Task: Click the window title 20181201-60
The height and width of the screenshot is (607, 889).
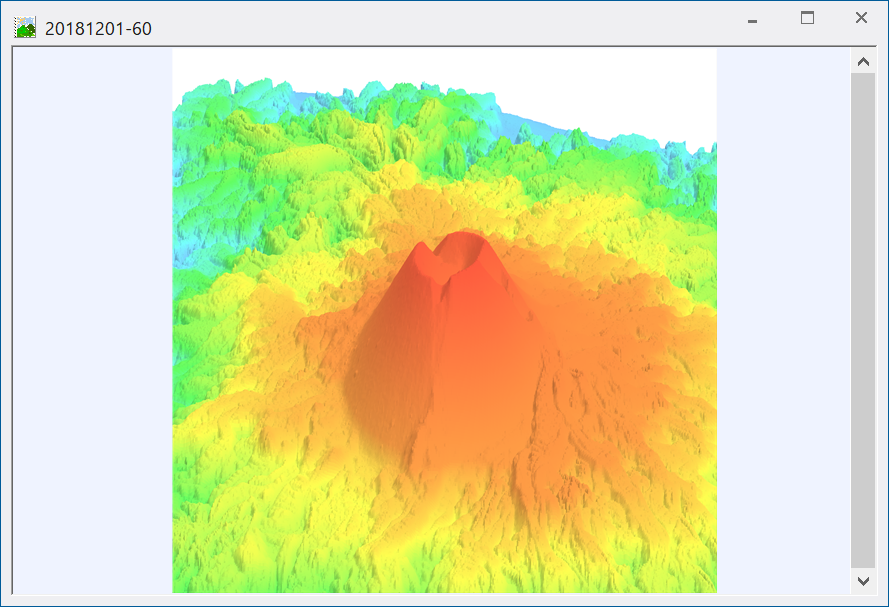Action: [98, 28]
